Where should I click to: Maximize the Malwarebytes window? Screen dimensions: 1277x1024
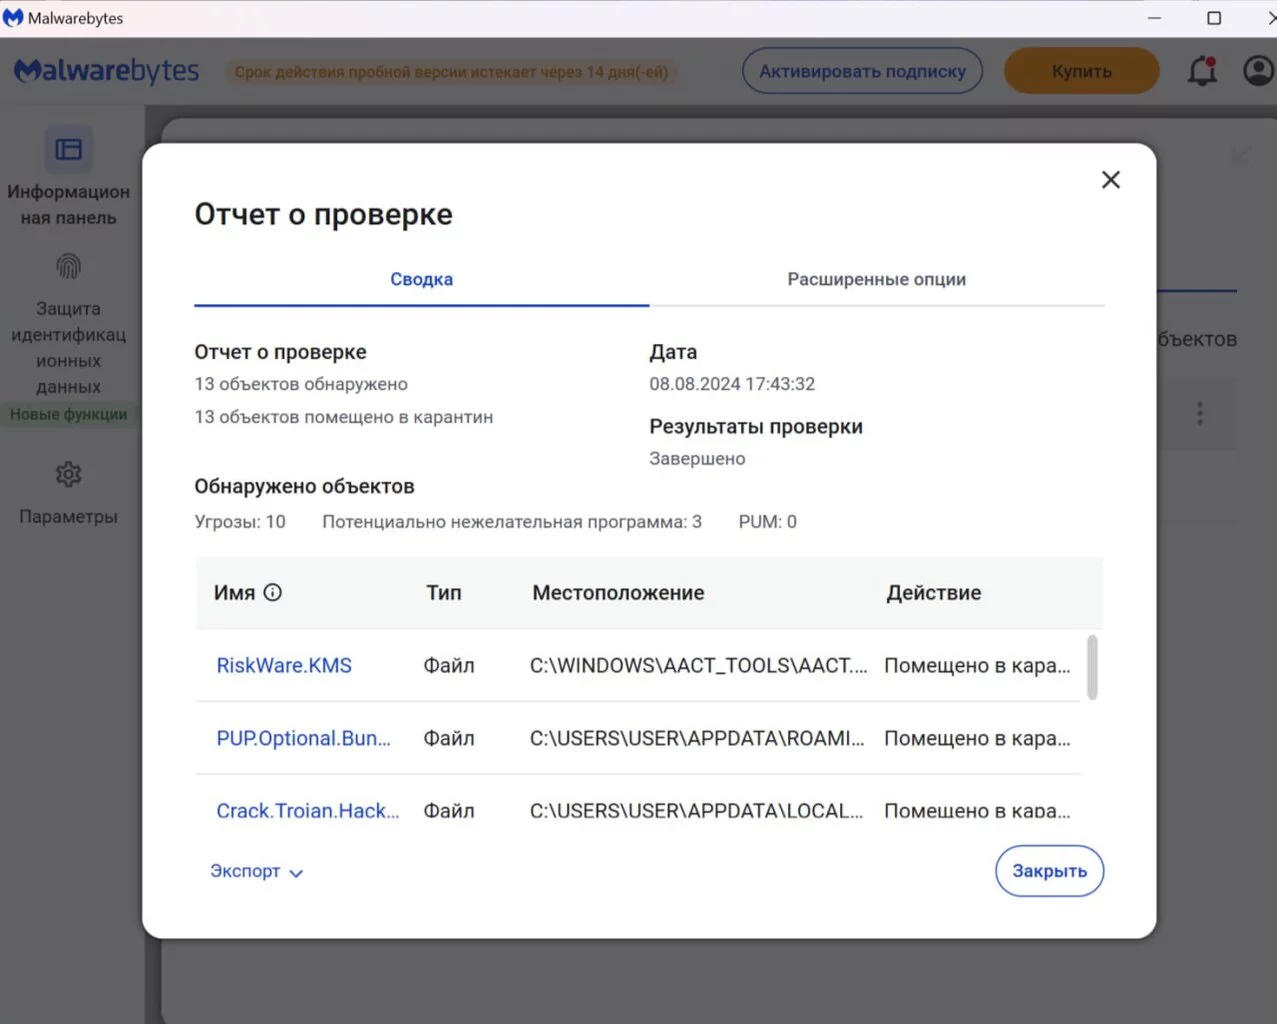tap(1214, 18)
